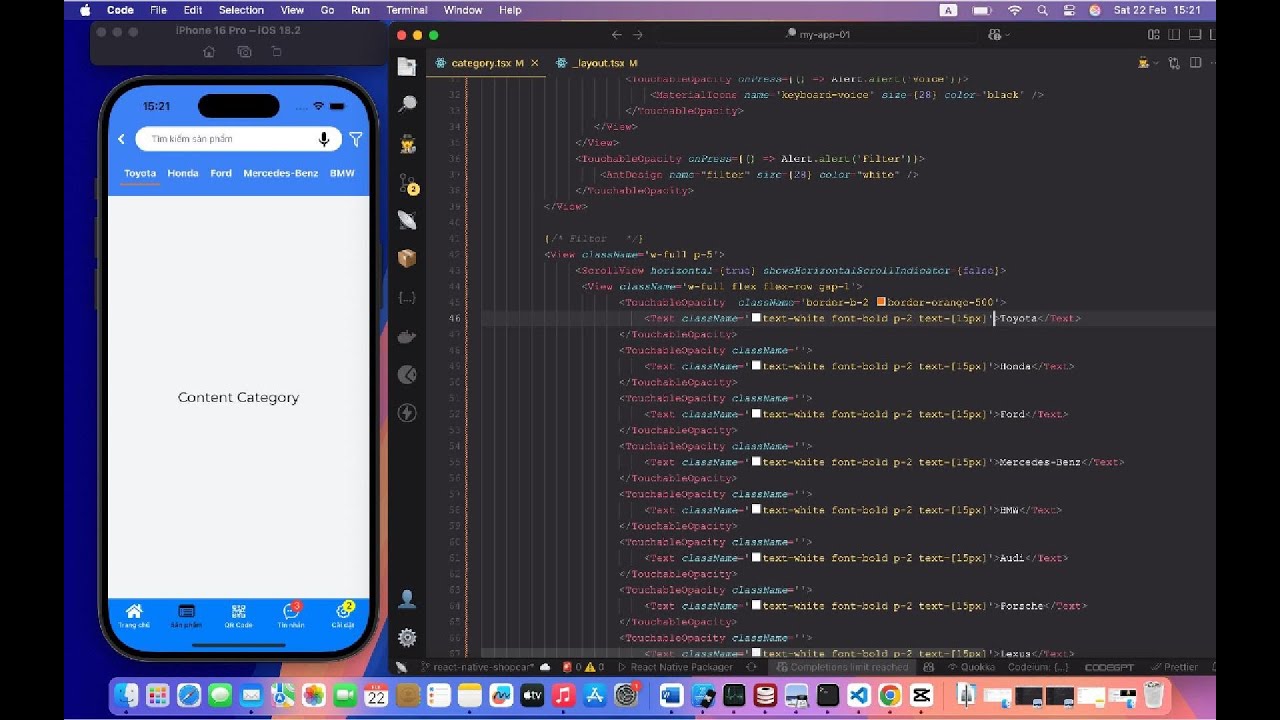Close the category.tsx tab
The height and width of the screenshot is (720, 1280).
tap(535, 63)
